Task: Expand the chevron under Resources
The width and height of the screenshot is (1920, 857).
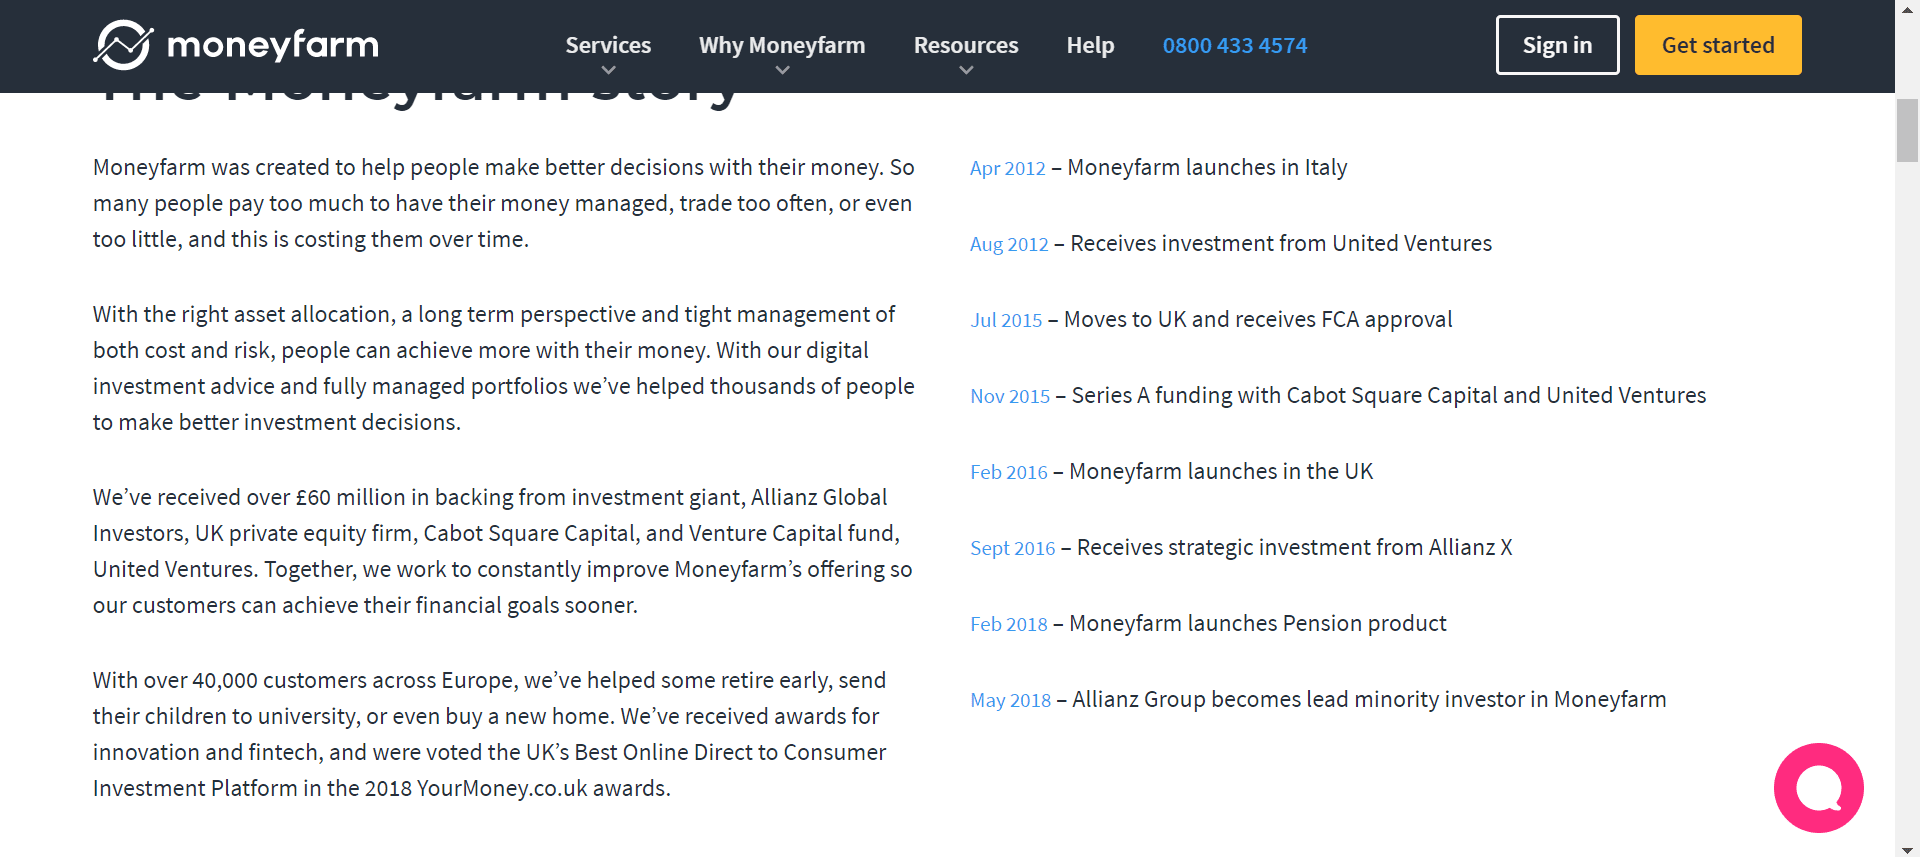Action: pyautogui.click(x=966, y=70)
